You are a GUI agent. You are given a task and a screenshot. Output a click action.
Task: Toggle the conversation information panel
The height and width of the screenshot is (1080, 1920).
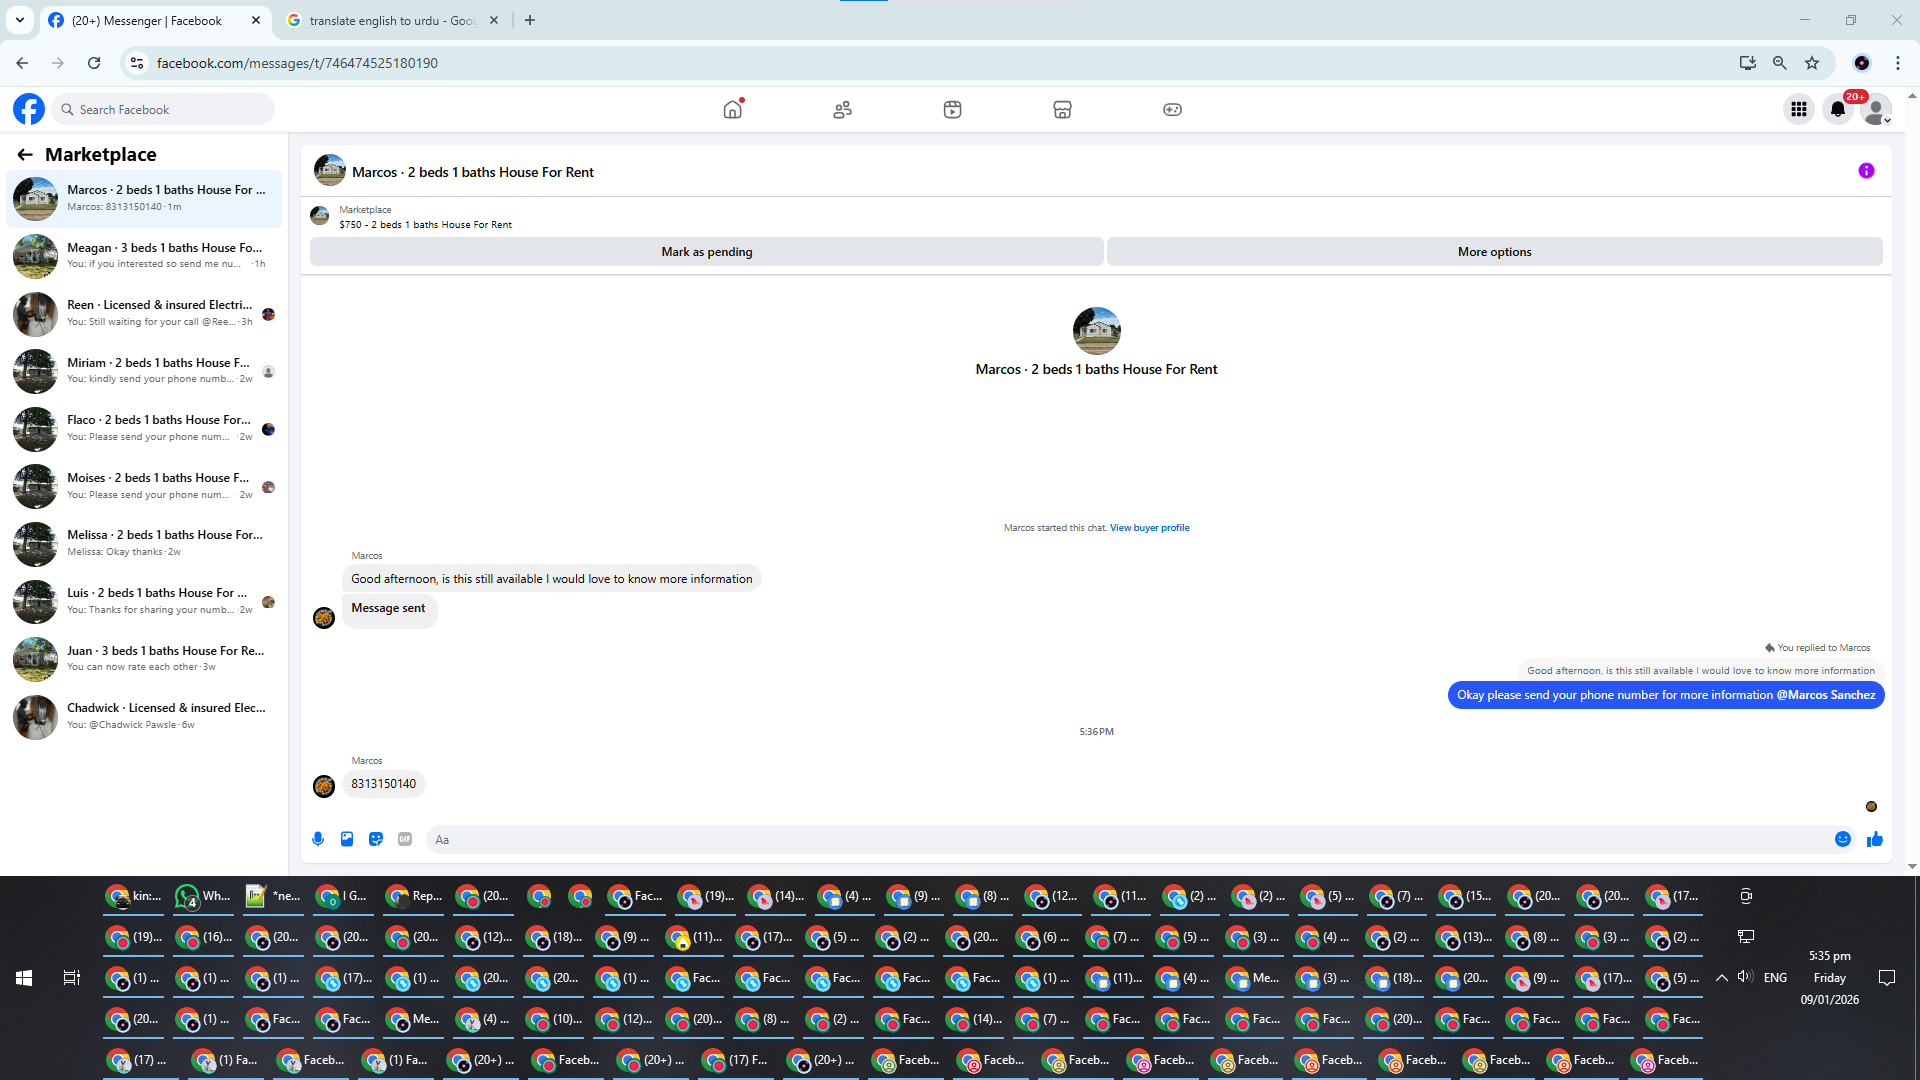(x=1866, y=171)
